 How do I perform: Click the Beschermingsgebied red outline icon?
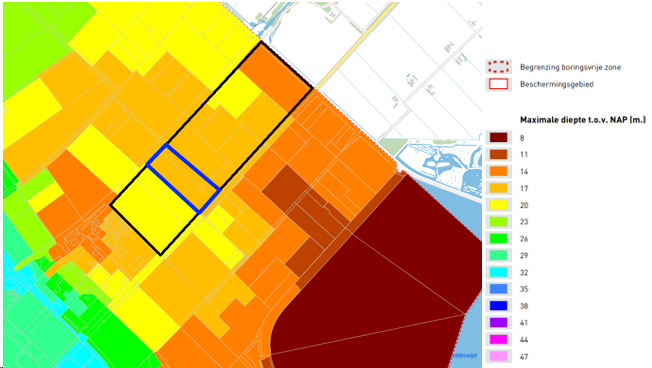pyautogui.click(x=498, y=84)
